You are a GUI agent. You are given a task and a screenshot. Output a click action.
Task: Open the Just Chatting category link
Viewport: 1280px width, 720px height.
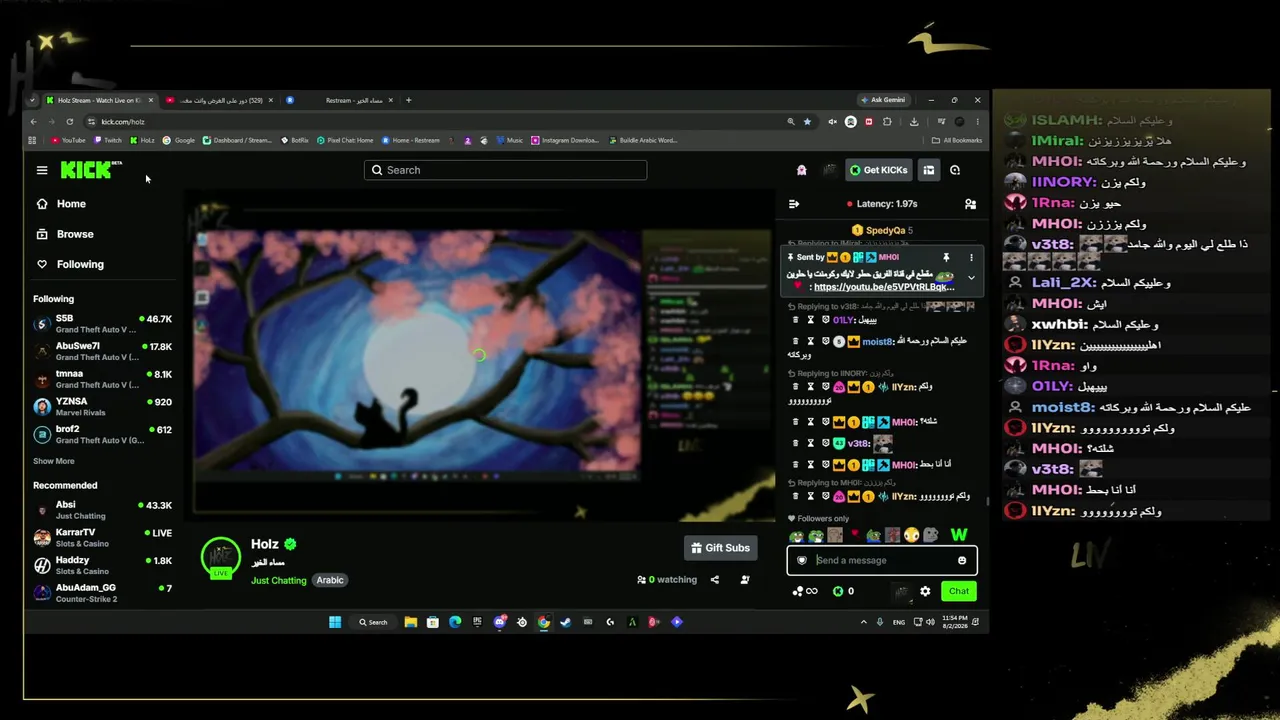[279, 580]
